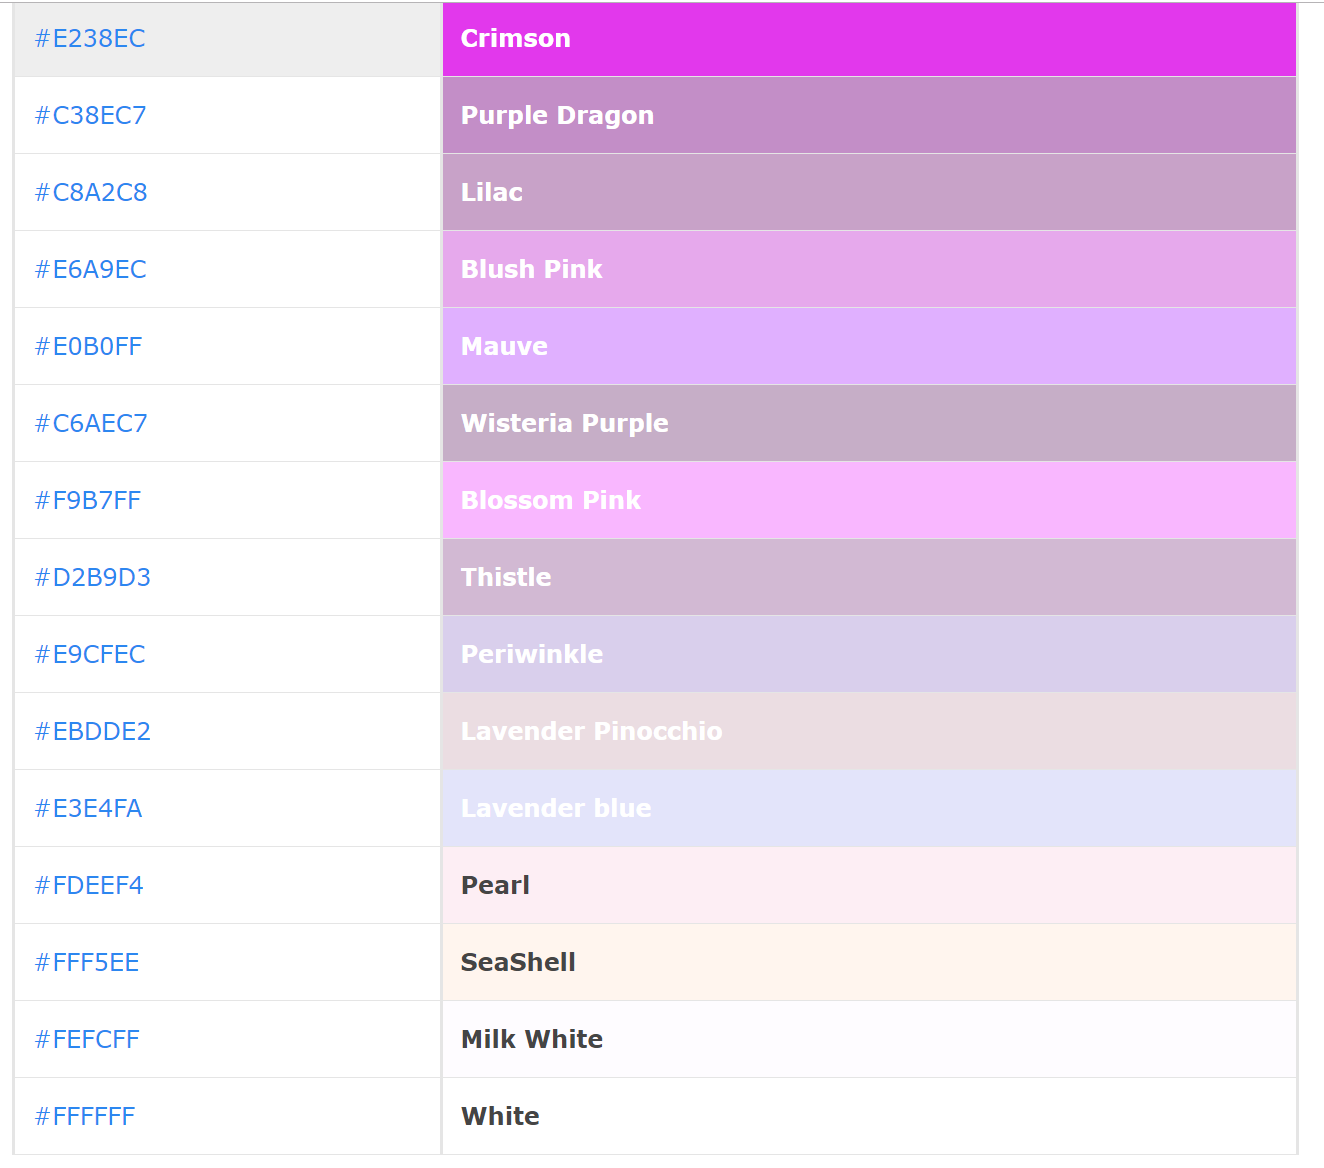
Task: Pick the Lilac color swatch
Action: [x=868, y=193]
